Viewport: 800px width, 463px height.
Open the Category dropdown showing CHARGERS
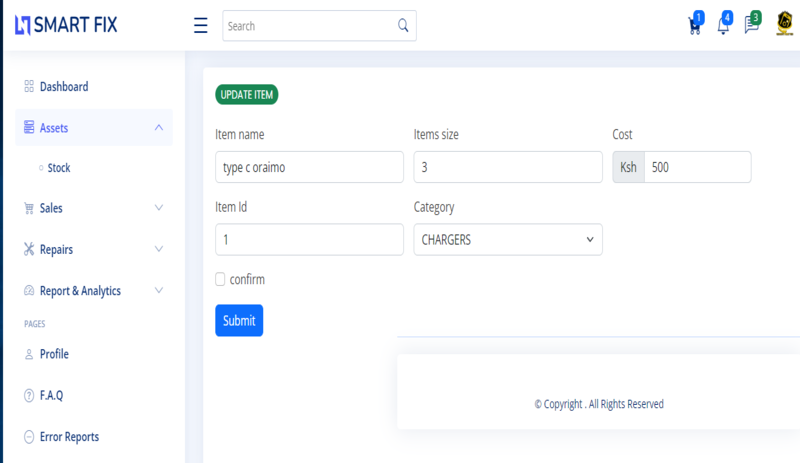[x=507, y=240]
